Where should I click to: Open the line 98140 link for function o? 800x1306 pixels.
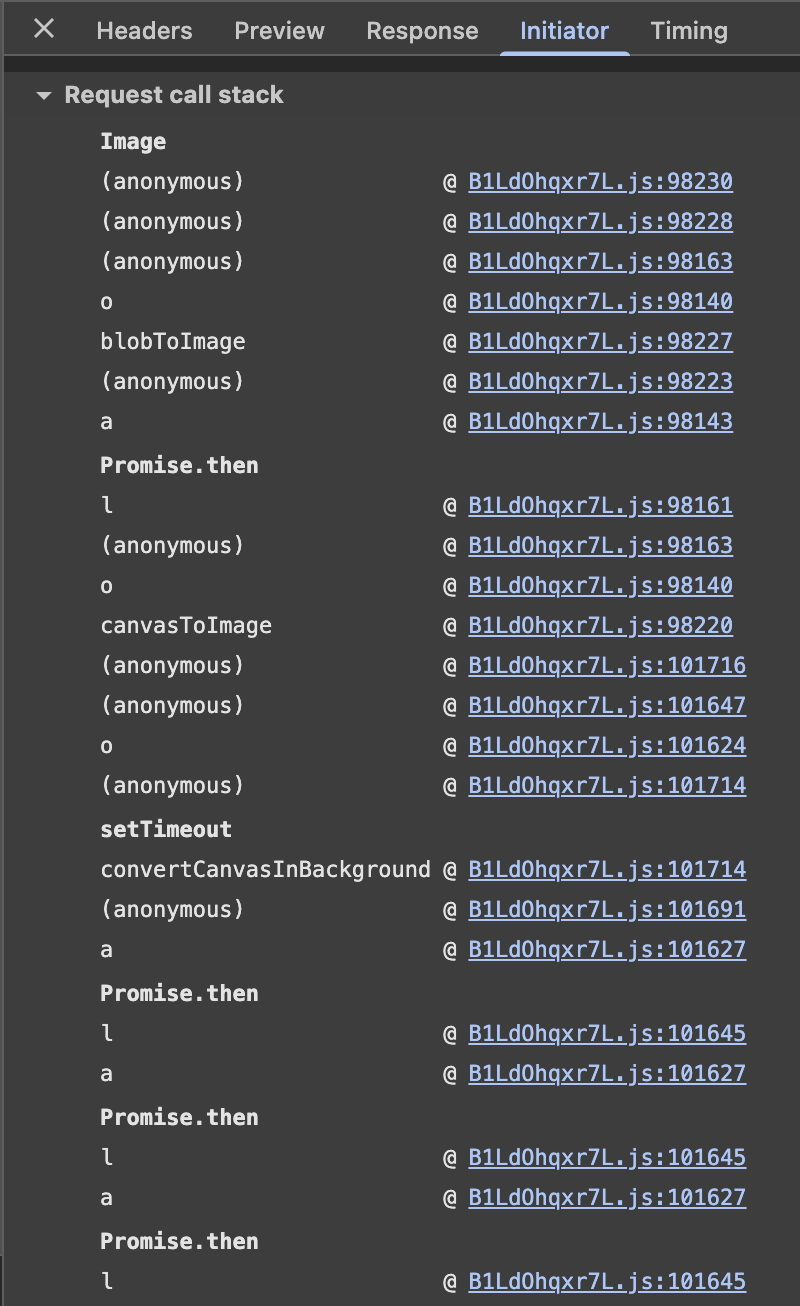(x=600, y=301)
